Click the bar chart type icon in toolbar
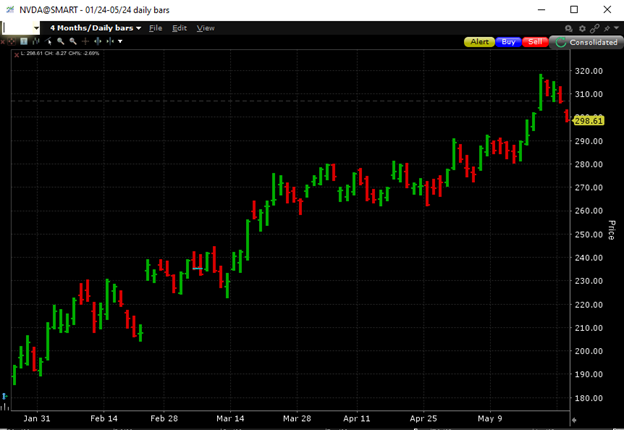This screenshot has width=624, height=430. coord(36,41)
